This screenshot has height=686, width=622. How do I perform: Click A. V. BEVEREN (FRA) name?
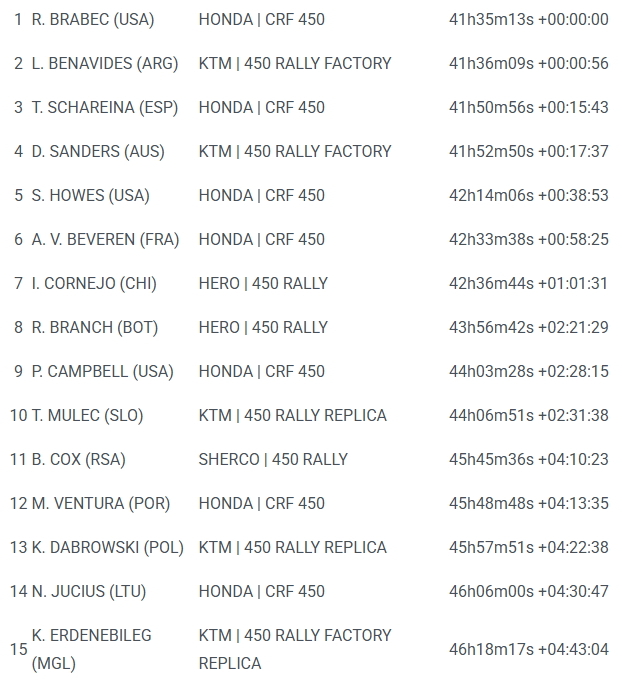click(x=105, y=240)
